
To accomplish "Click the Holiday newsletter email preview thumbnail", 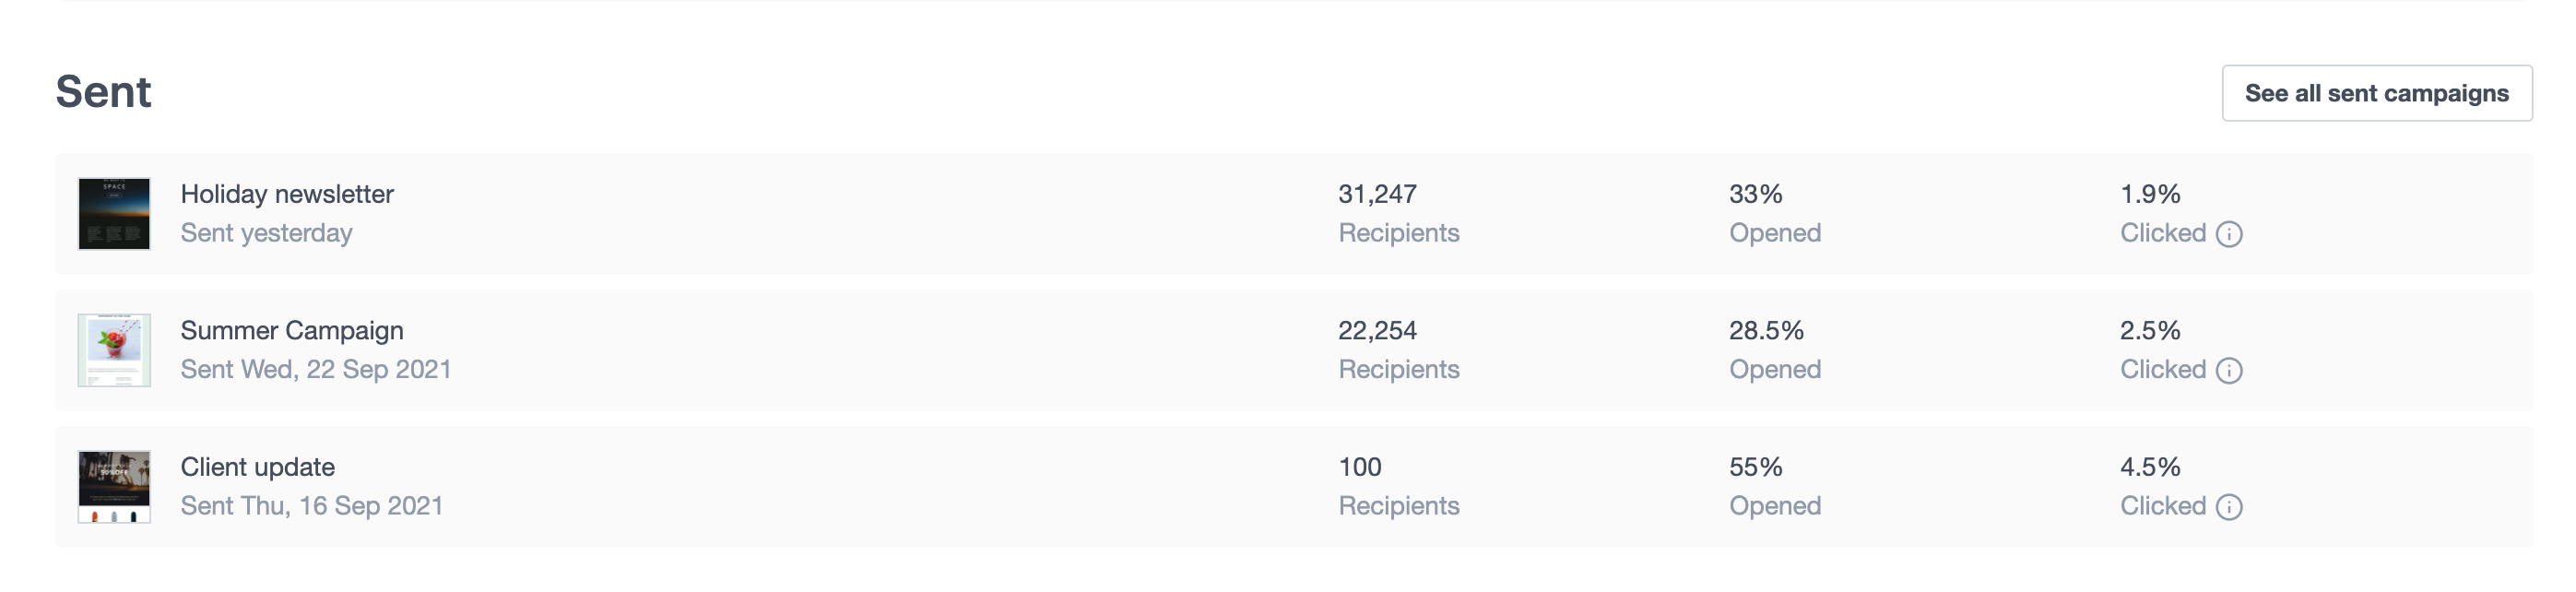I will coord(115,212).
